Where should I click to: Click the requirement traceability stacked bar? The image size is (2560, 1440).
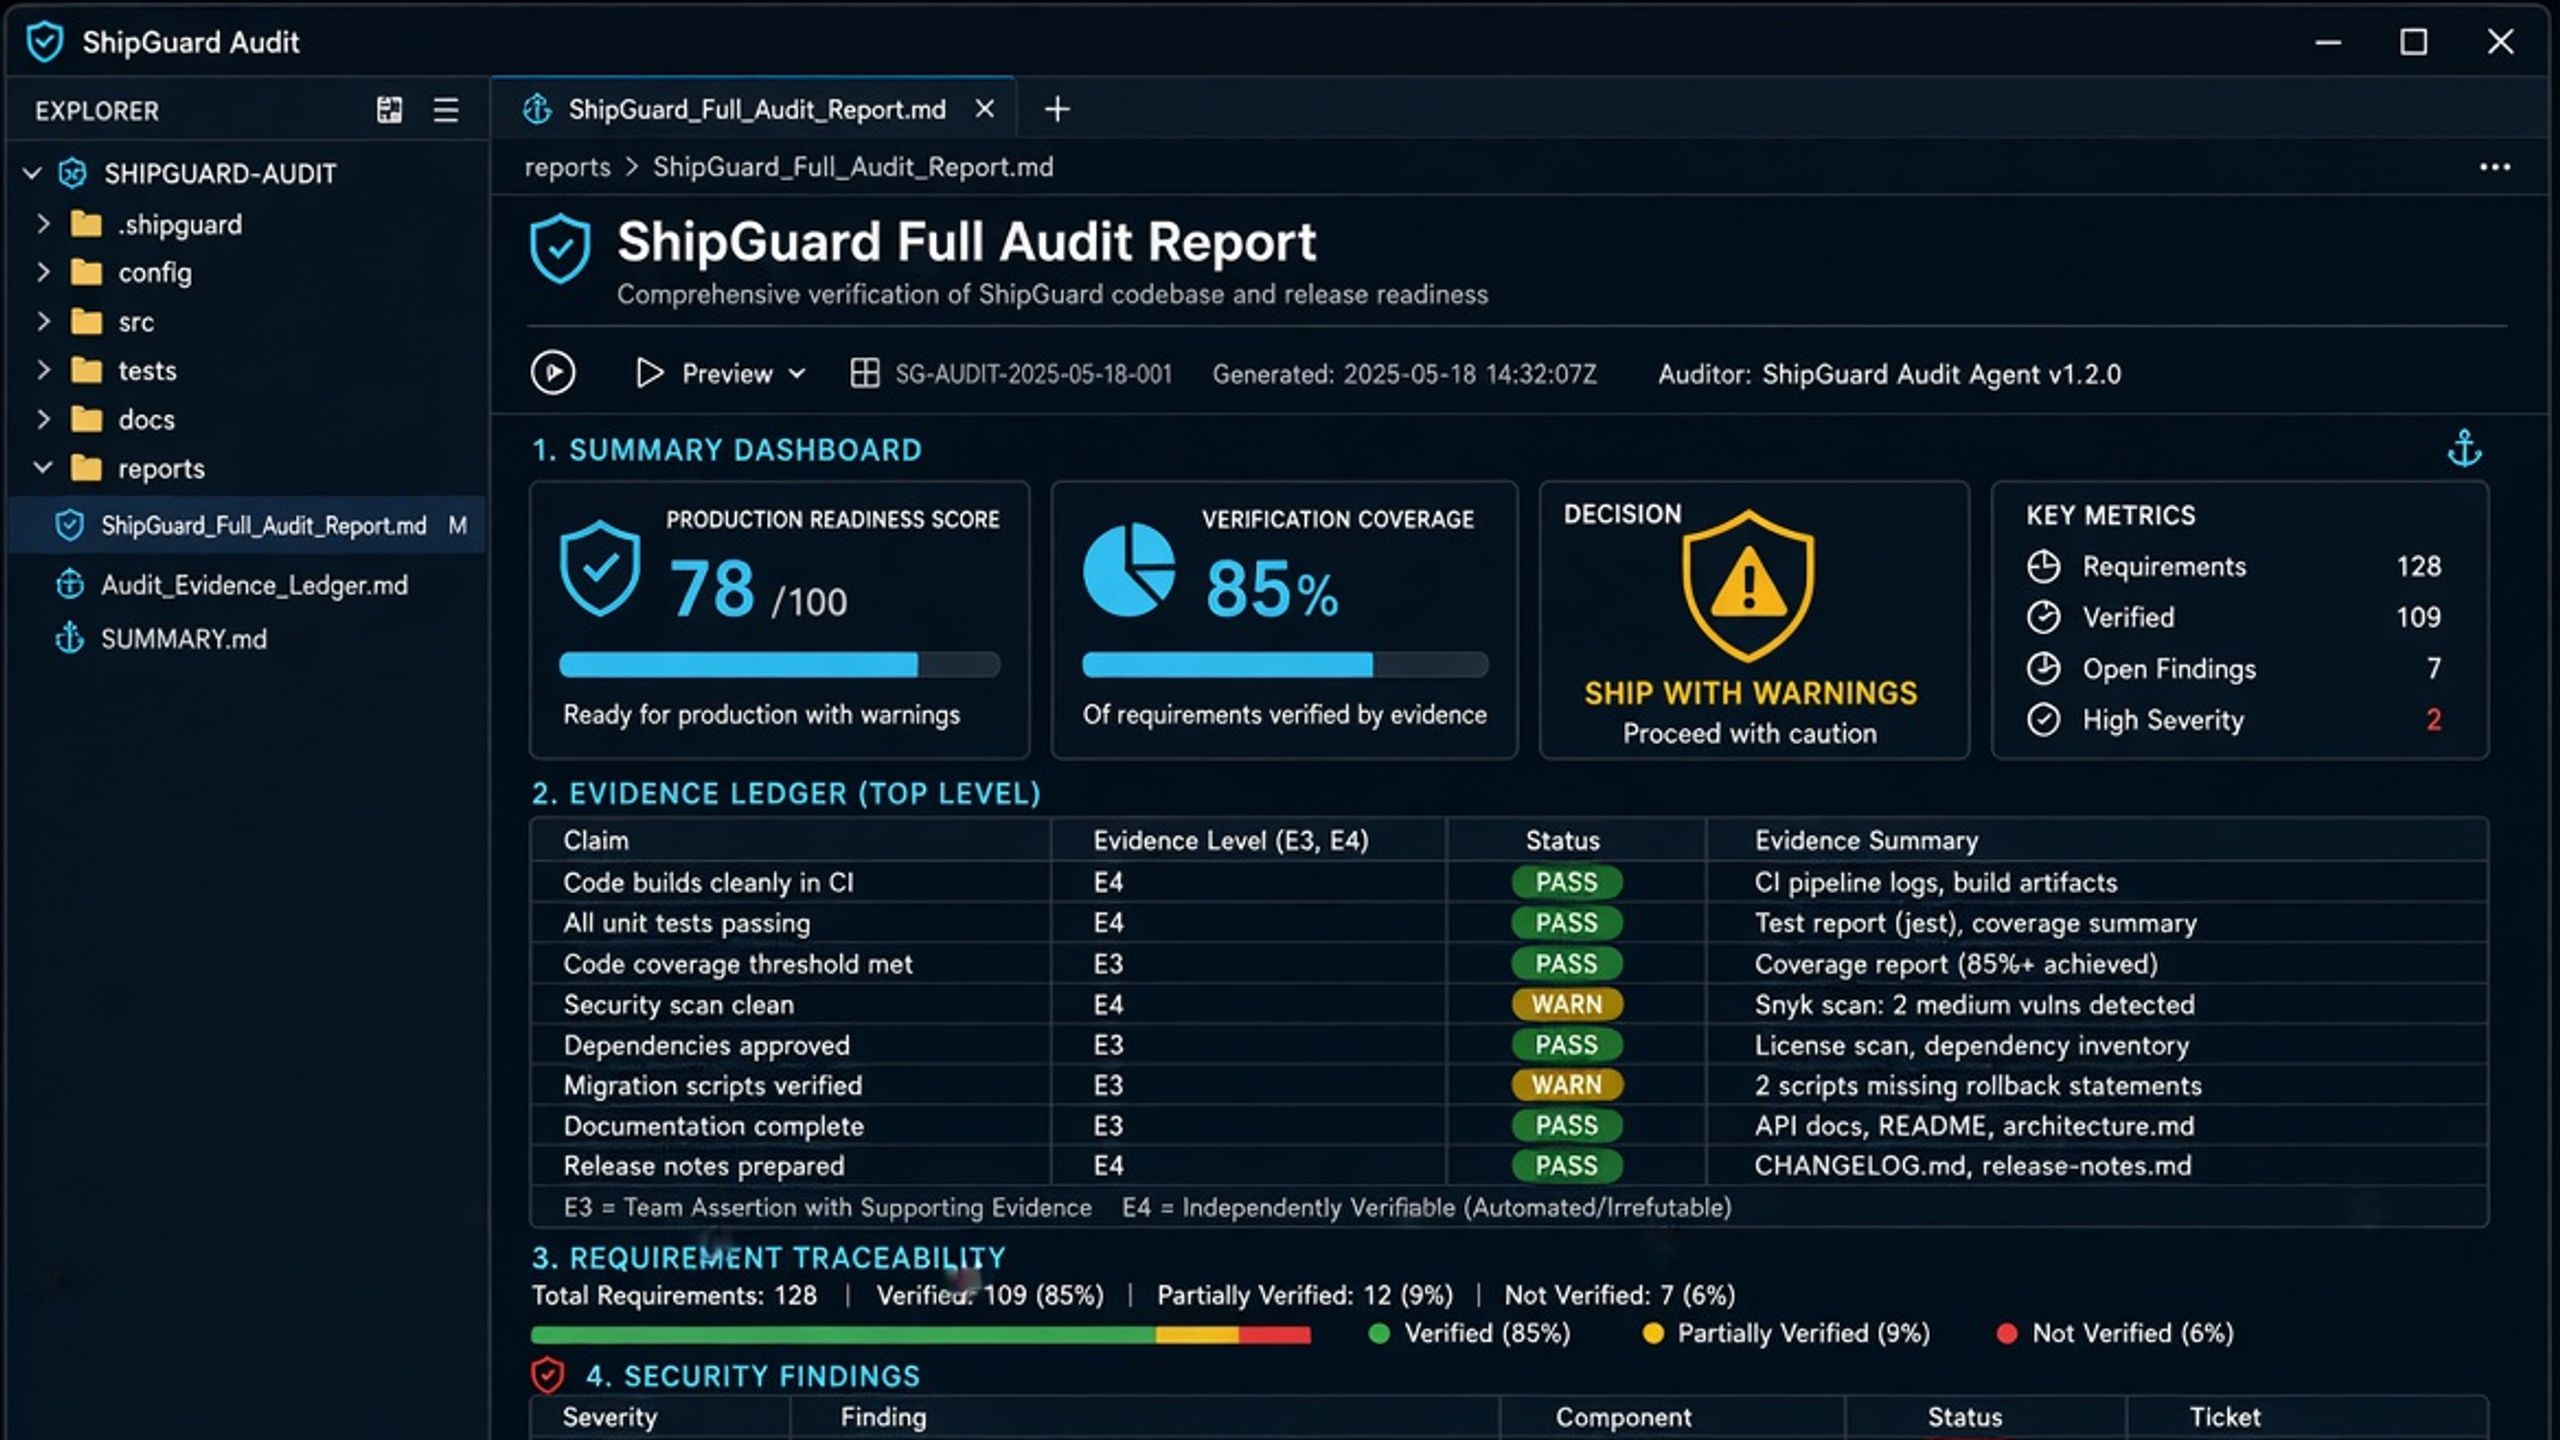pos(921,1334)
